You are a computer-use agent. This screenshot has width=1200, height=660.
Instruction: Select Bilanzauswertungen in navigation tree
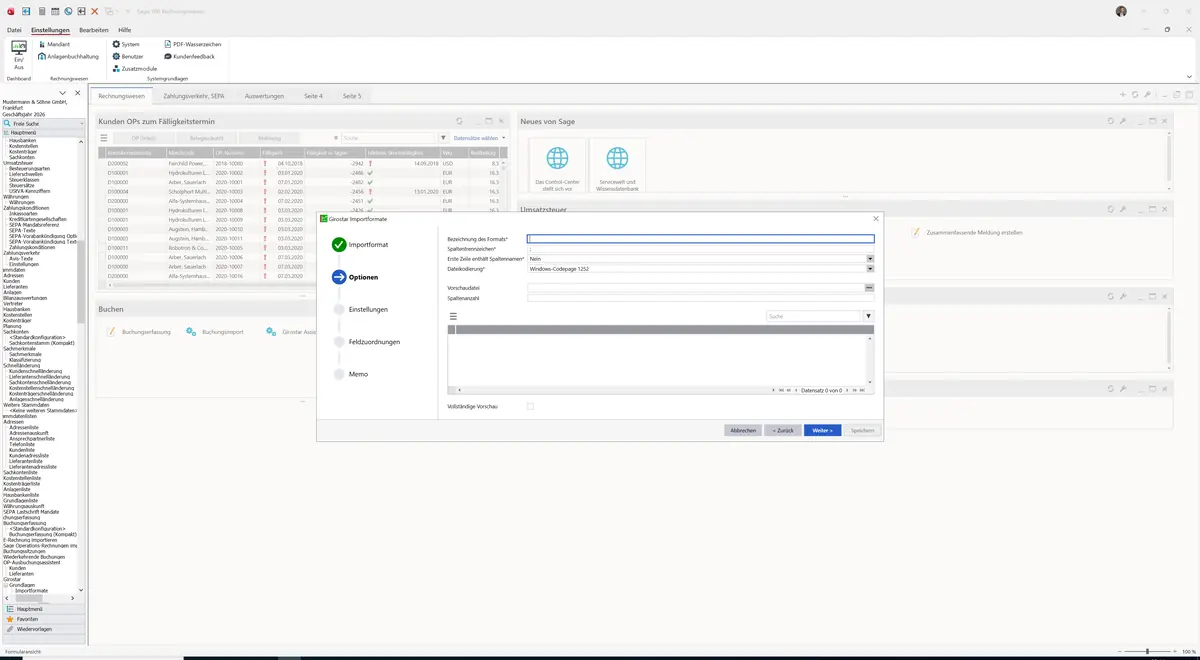click(25, 297)
